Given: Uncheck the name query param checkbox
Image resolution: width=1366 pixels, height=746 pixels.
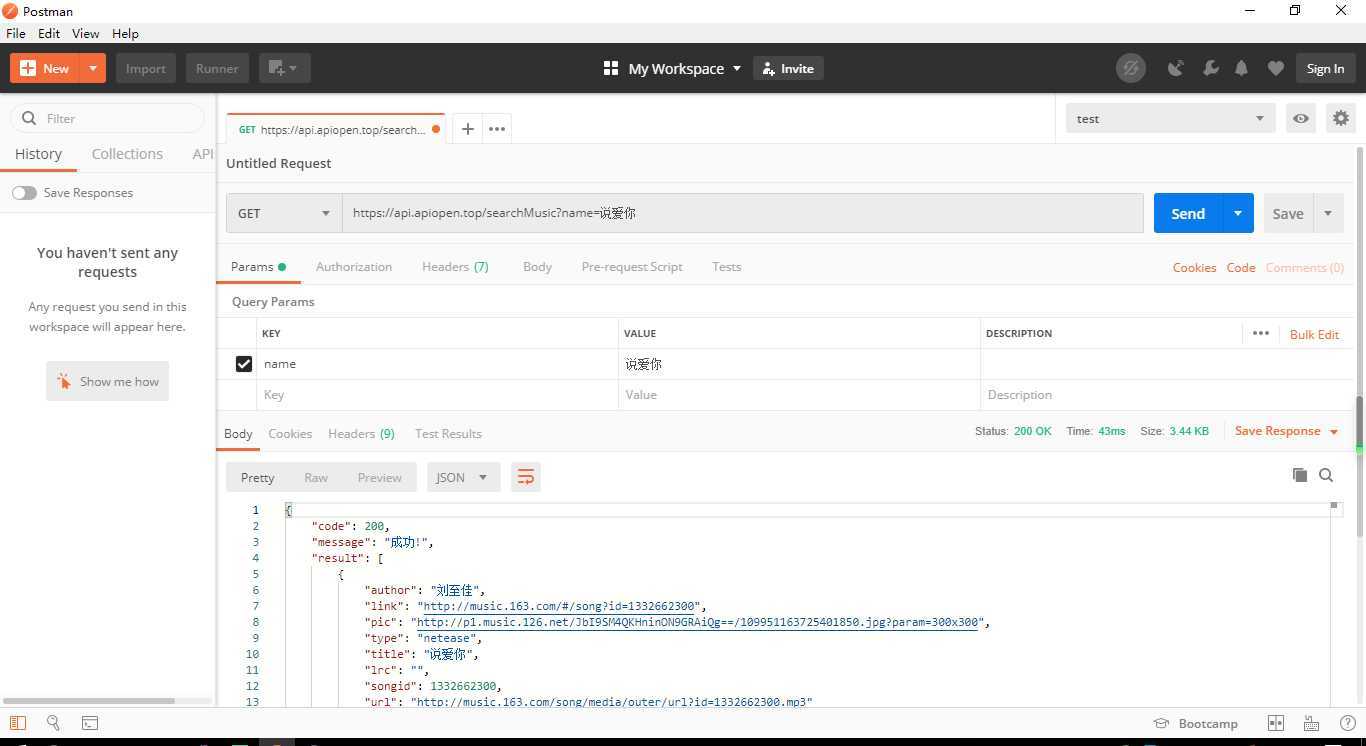Looking at the screenshot, I should point(243,364).
